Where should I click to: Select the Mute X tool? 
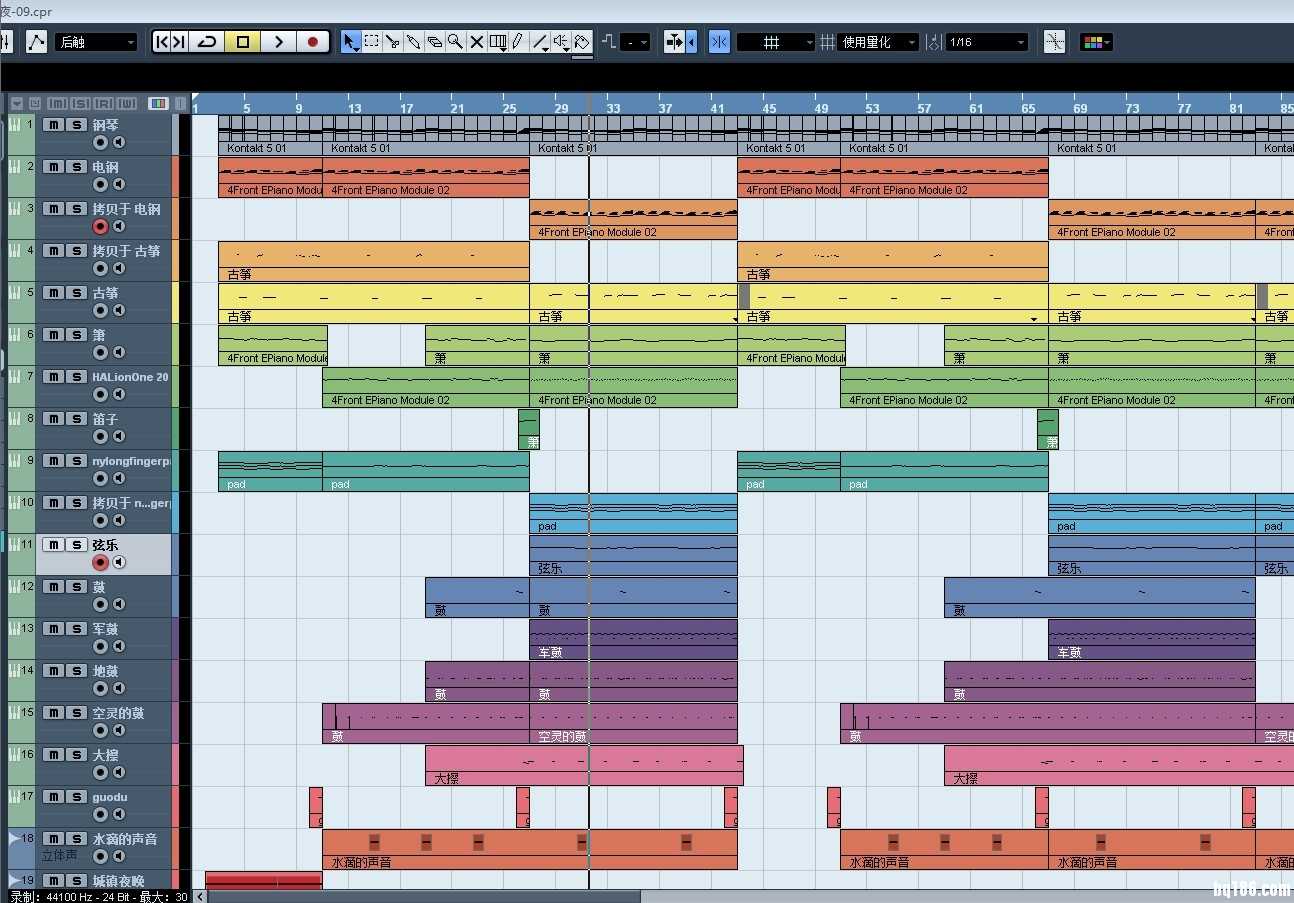pyautogui.click(x=476, y=42)
